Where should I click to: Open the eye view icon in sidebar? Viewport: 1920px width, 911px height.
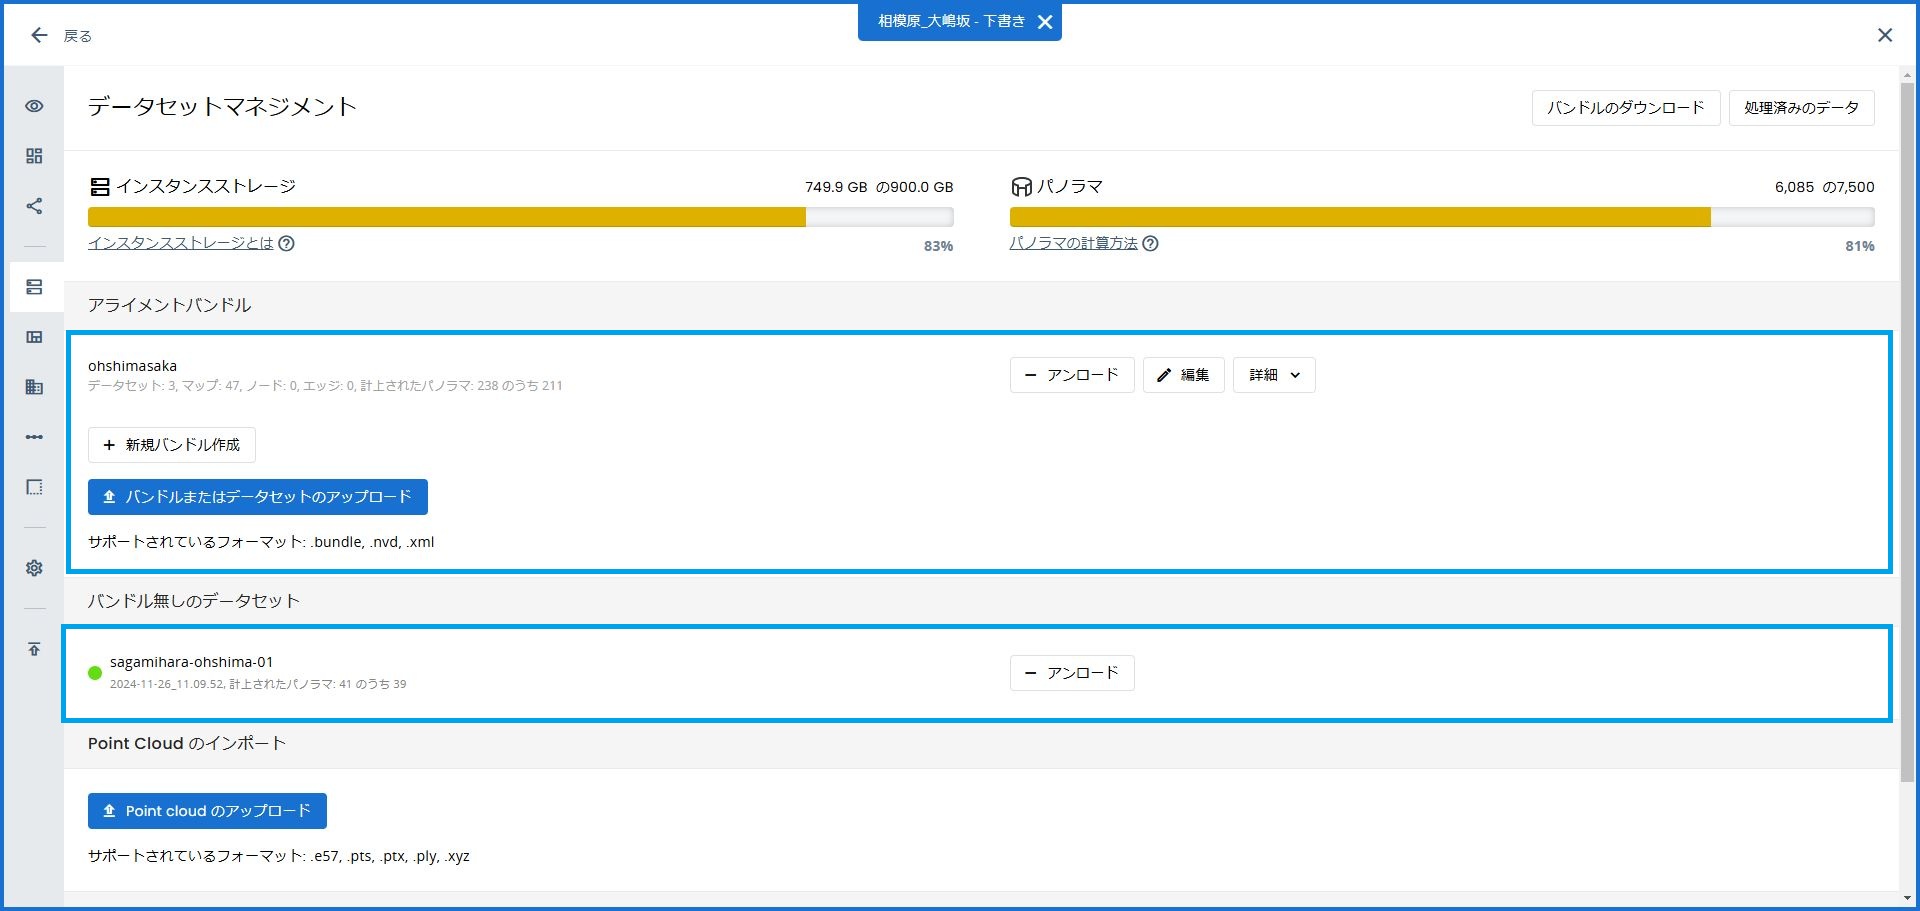34,106
